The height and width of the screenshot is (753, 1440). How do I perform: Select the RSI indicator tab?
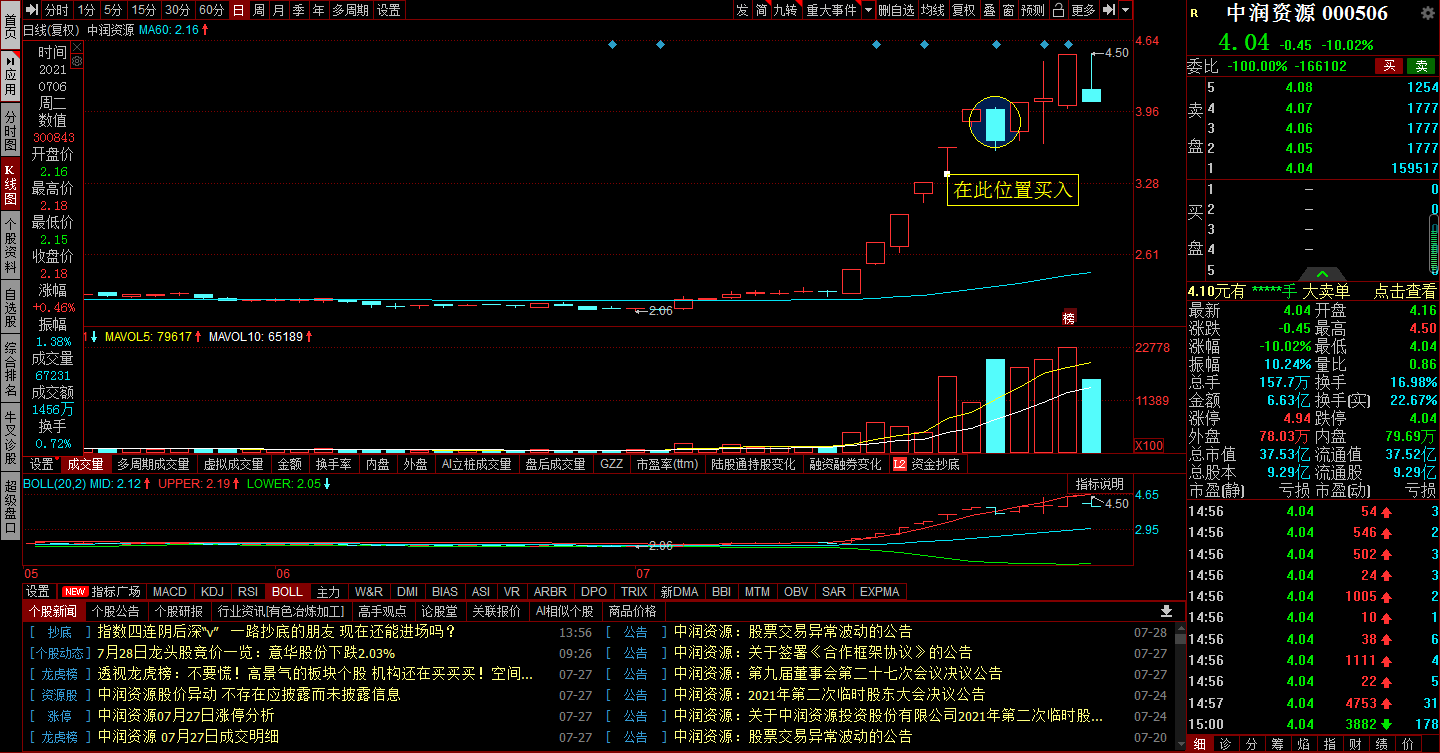click(x=248, y=592)
